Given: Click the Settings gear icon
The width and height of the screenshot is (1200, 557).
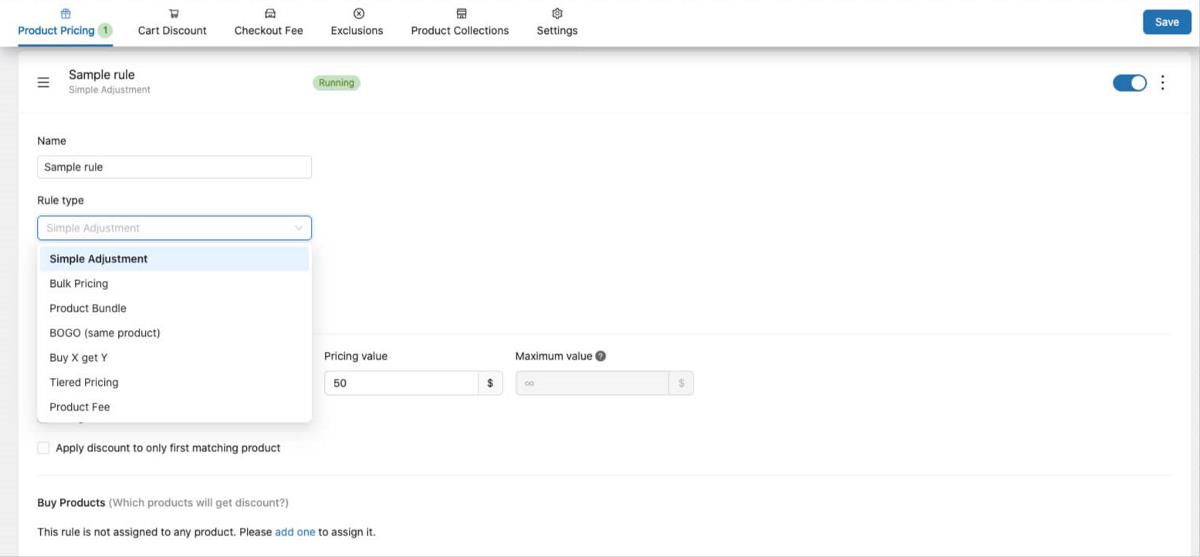Looking at the screenshot, I should pos(557,14).
